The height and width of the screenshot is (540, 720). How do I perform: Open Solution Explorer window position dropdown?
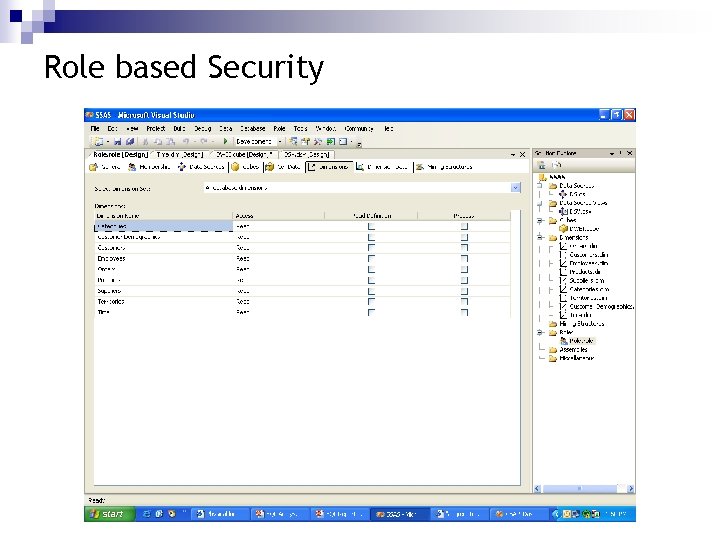[x=612, y=153]
